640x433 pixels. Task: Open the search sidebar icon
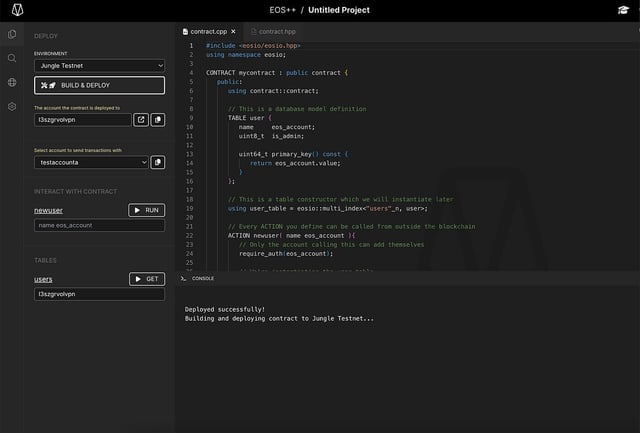click(12, 58)
